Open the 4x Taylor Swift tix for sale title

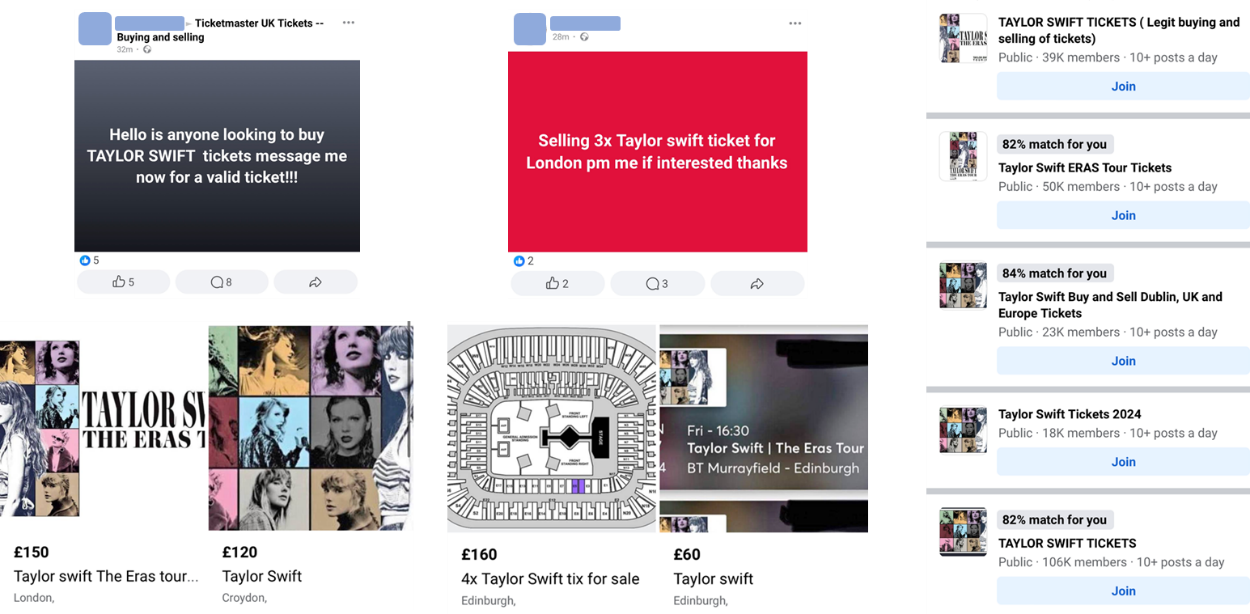(x=550, y=579)
